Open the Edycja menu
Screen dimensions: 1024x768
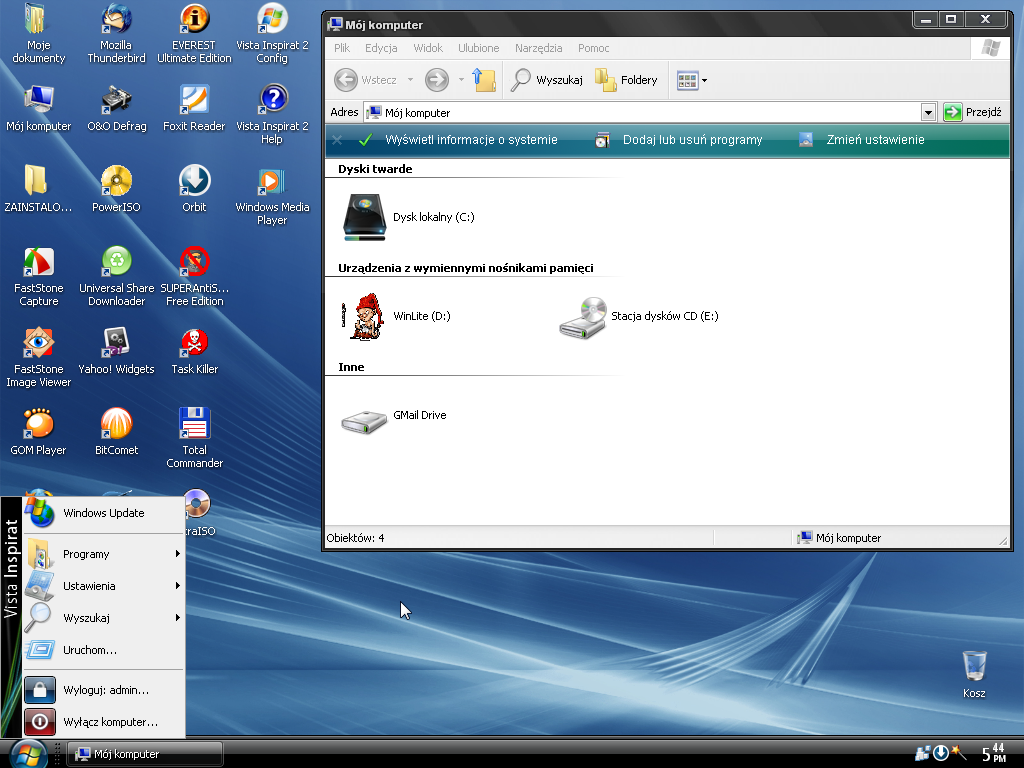381,48
